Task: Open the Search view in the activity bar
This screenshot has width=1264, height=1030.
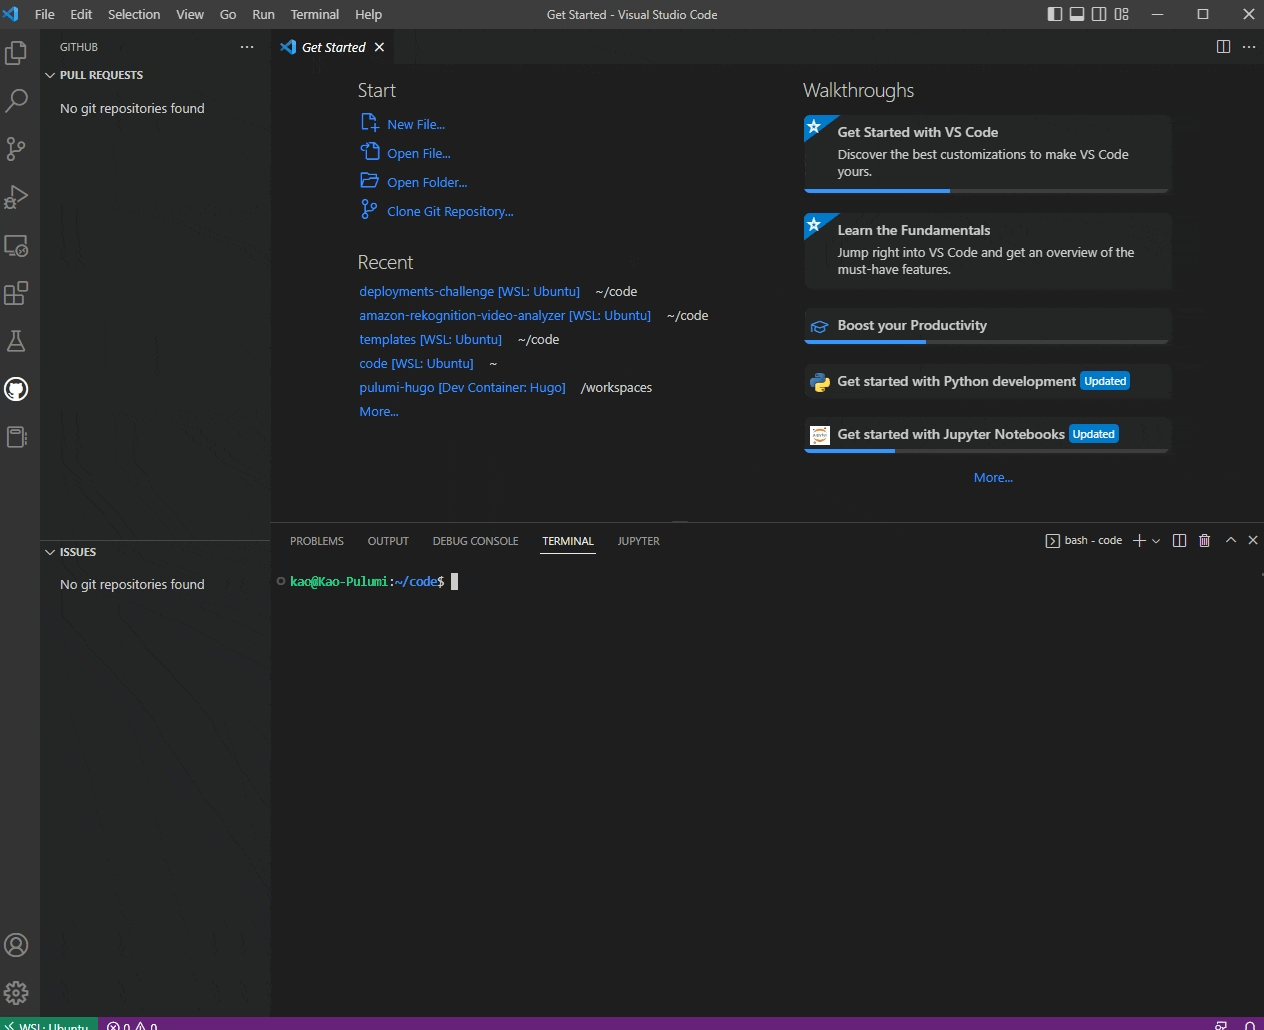Action: tap(16, 100)
